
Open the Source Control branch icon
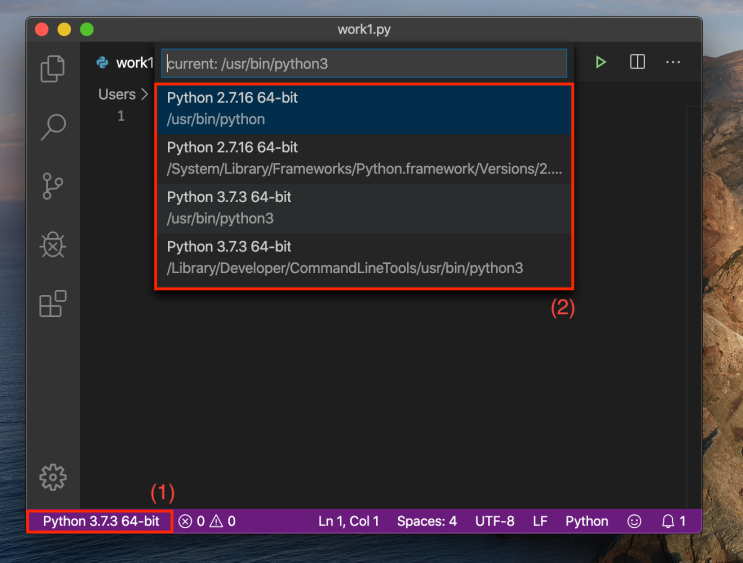click(x=53, y=186)
